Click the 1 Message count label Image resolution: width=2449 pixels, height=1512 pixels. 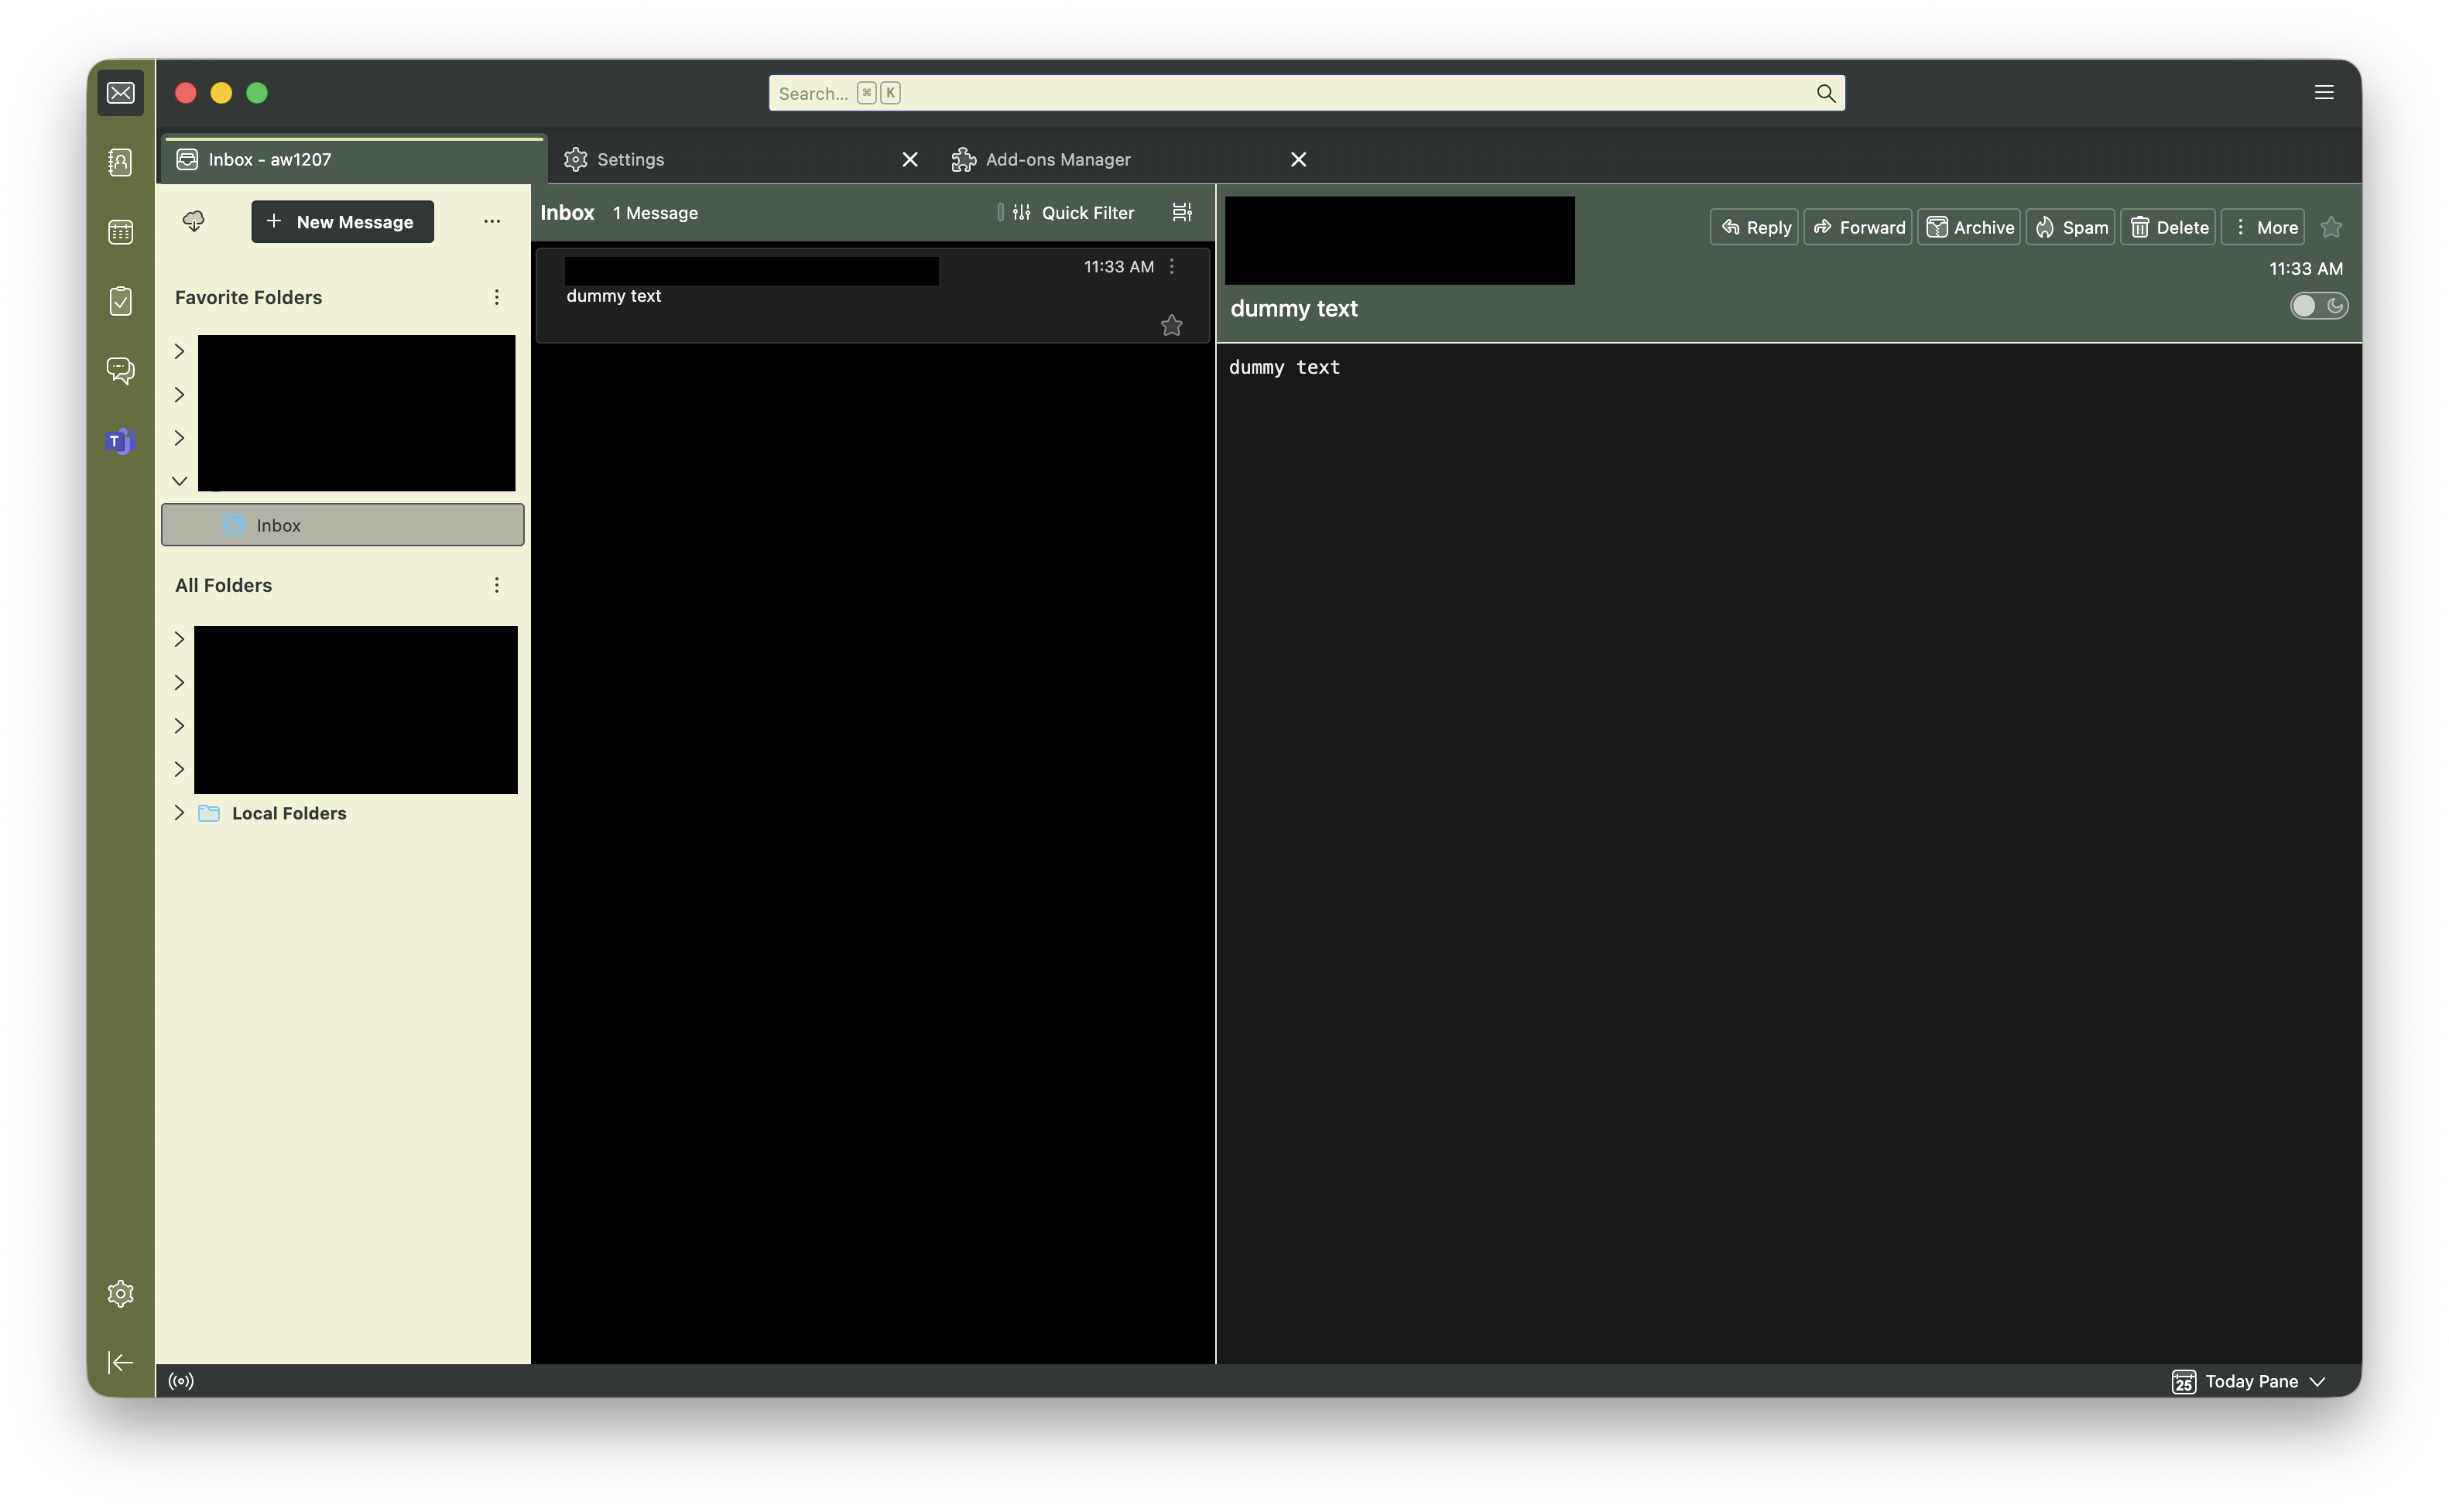point(655,212)
